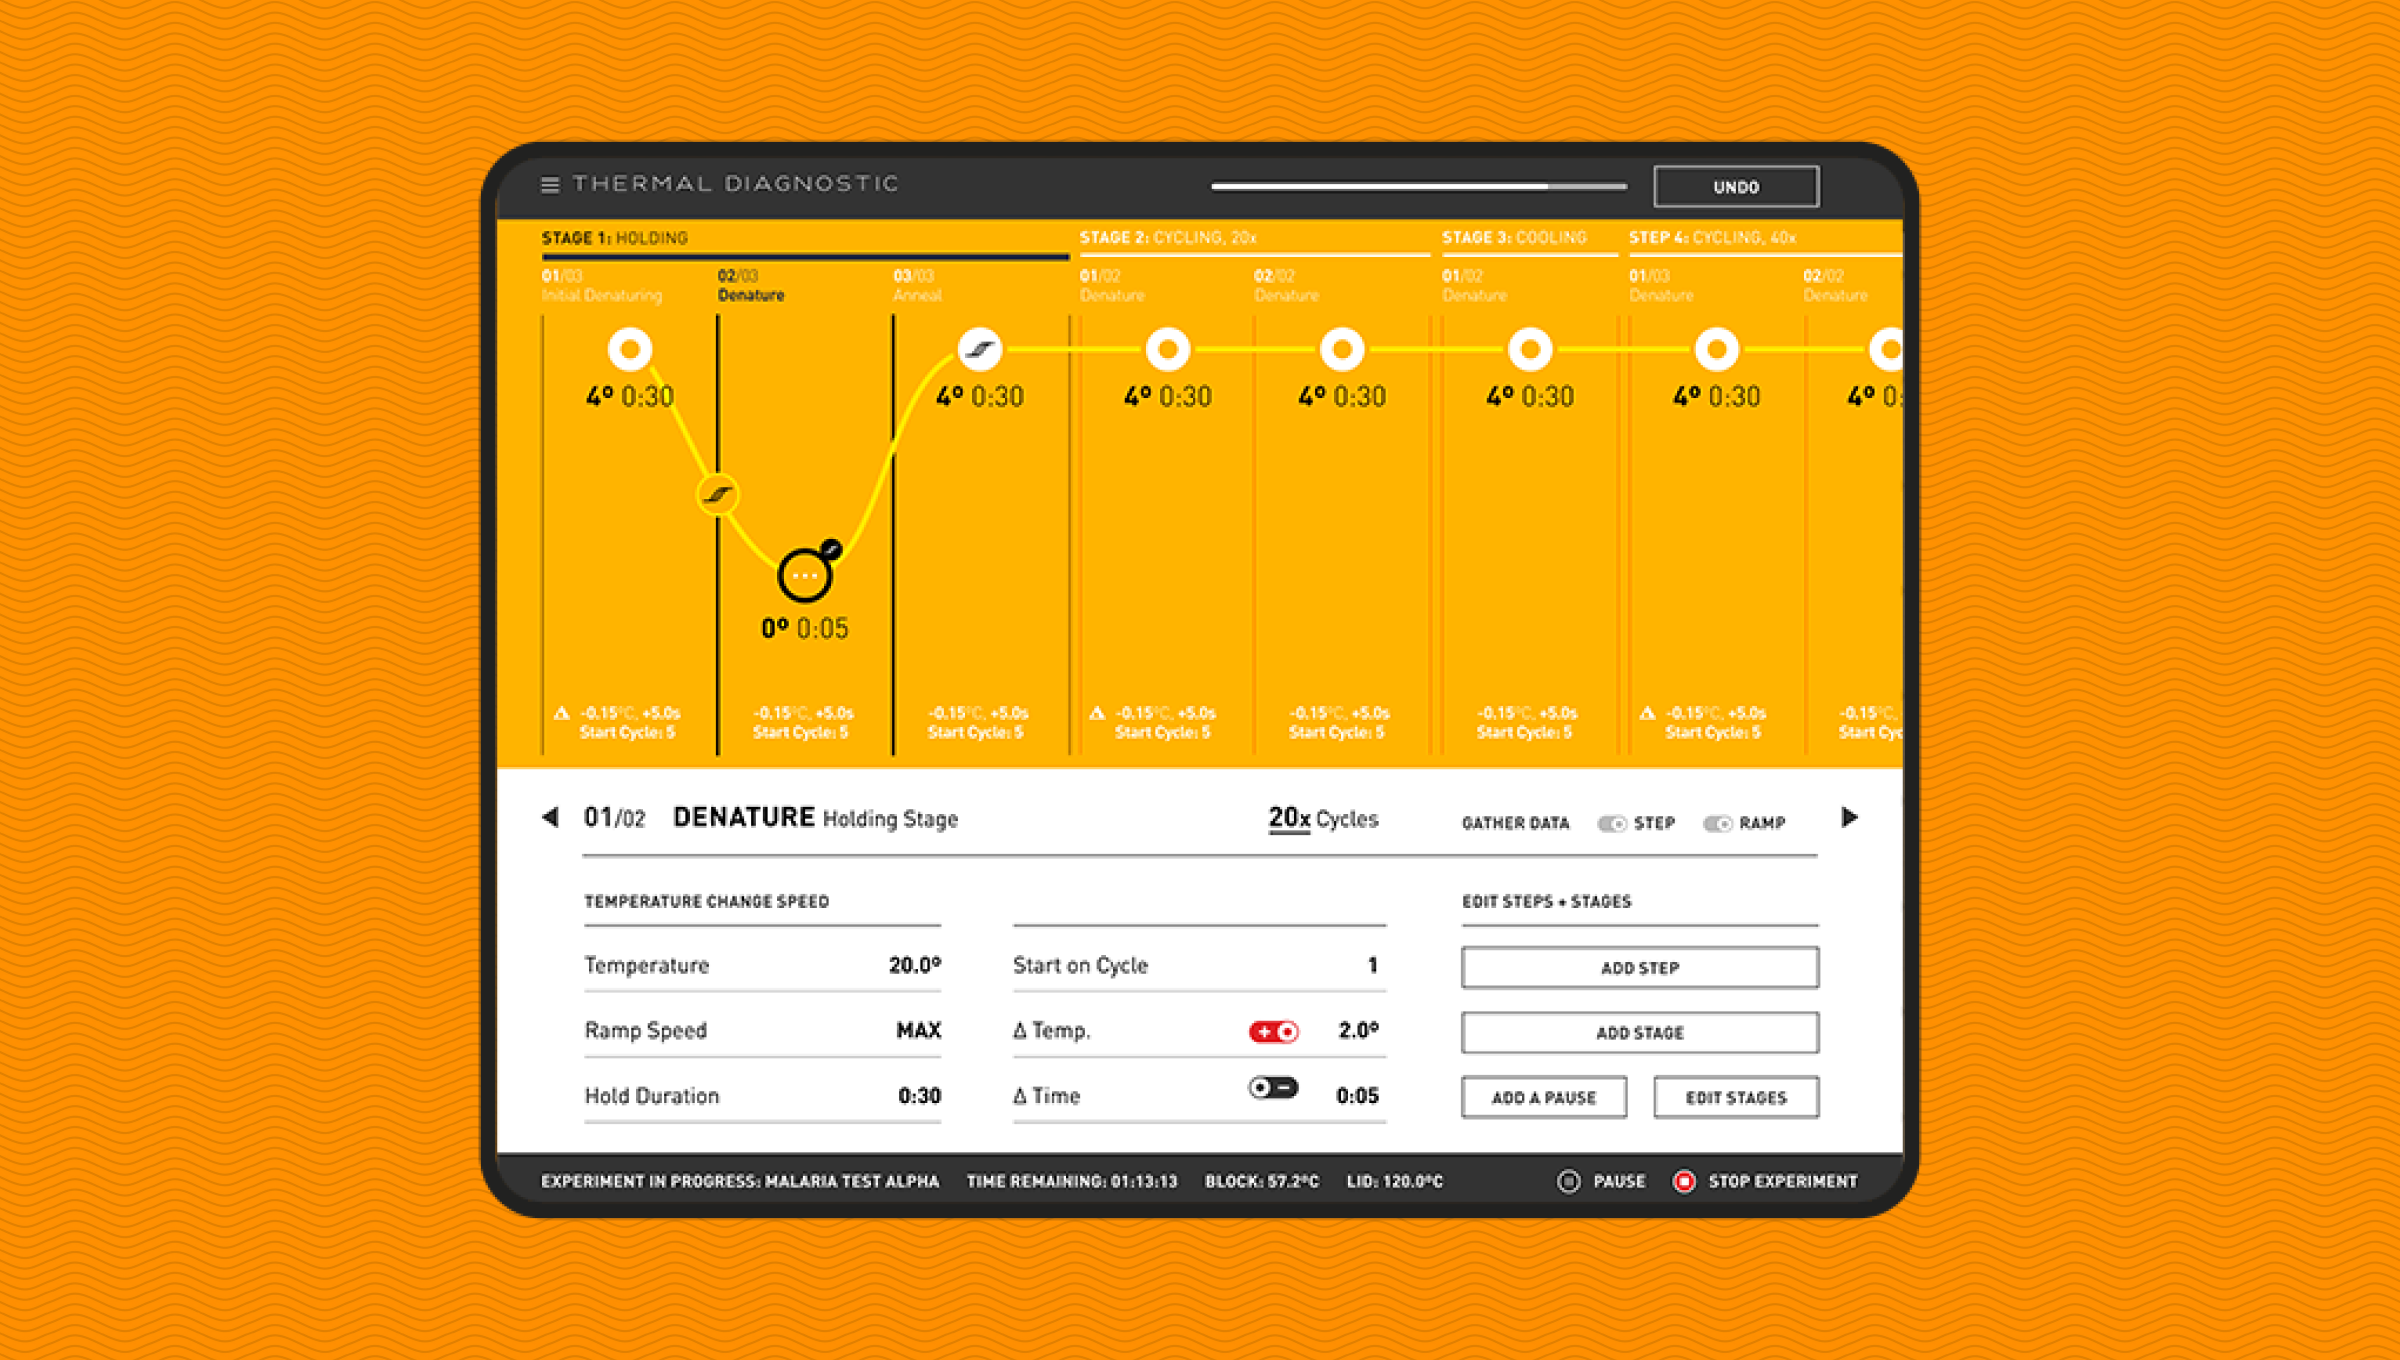
Task: Flip the Delta Time plus/minus switch
Action: pos(1273,1087)
